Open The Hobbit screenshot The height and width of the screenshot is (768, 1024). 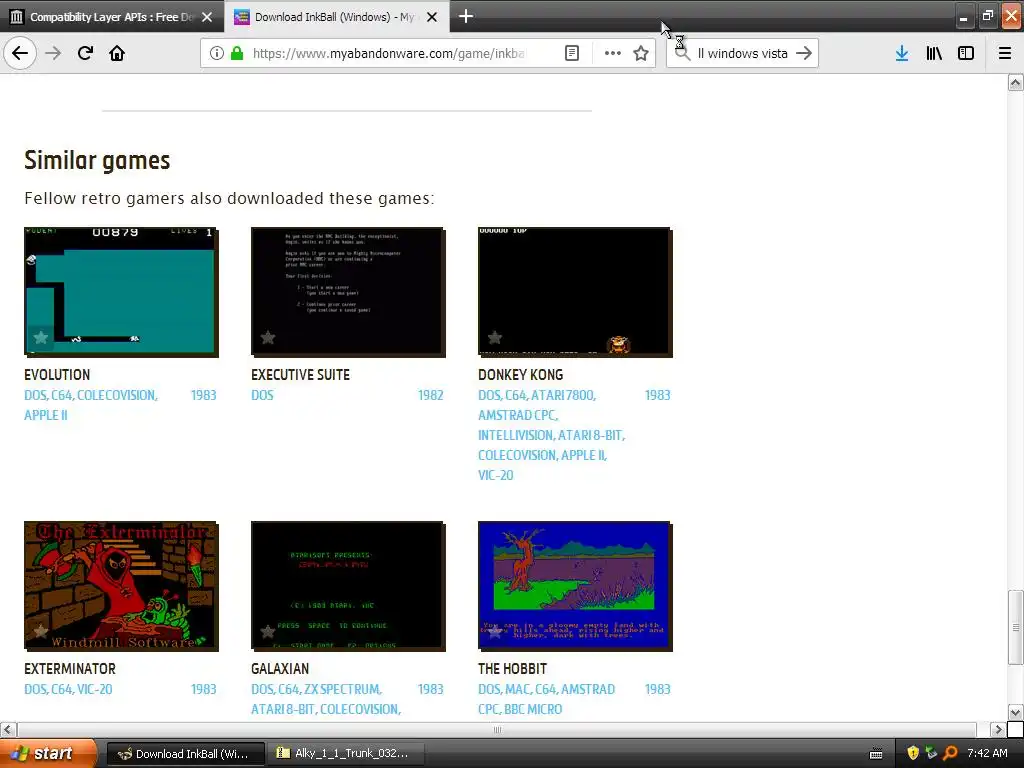(x=575, y=585)
